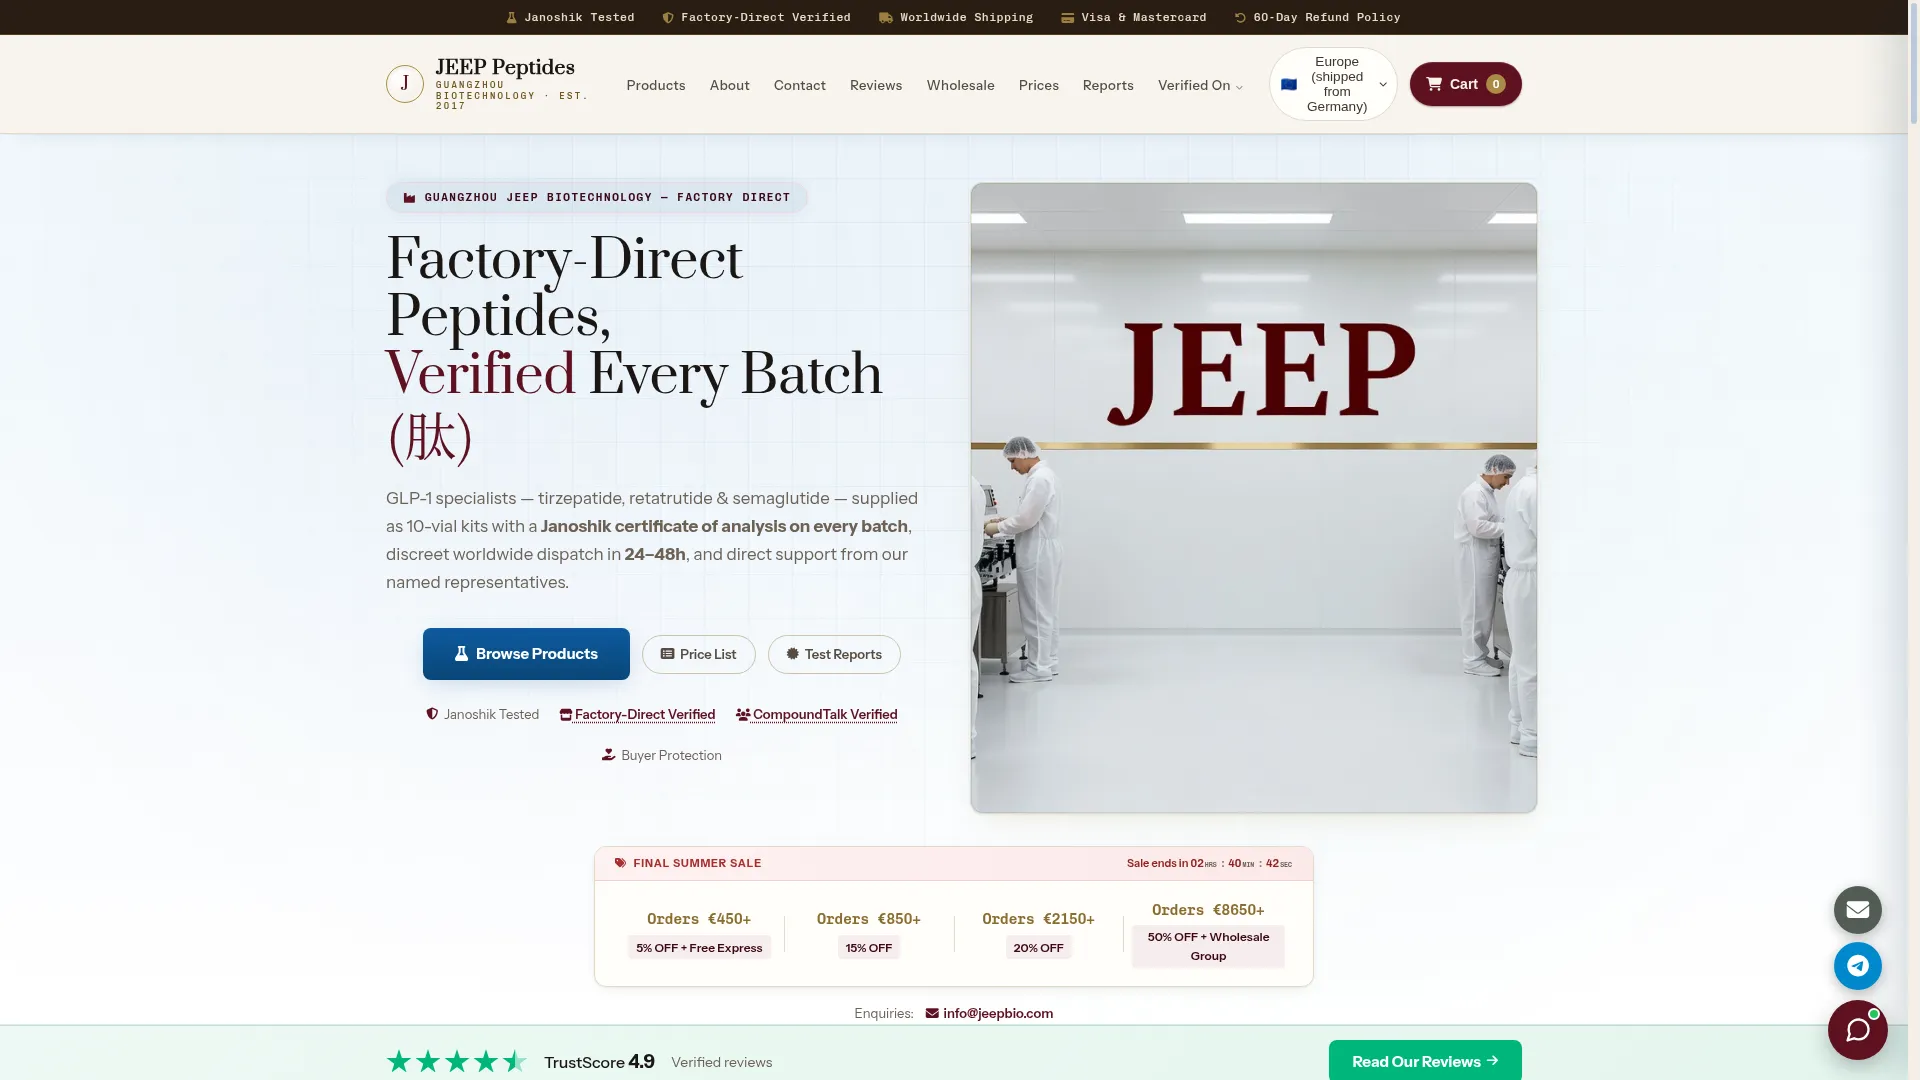Click the Worldwide Shipping text in top bar
This screenshot has width=1920, height=1080.
click(x=966, y=18)
